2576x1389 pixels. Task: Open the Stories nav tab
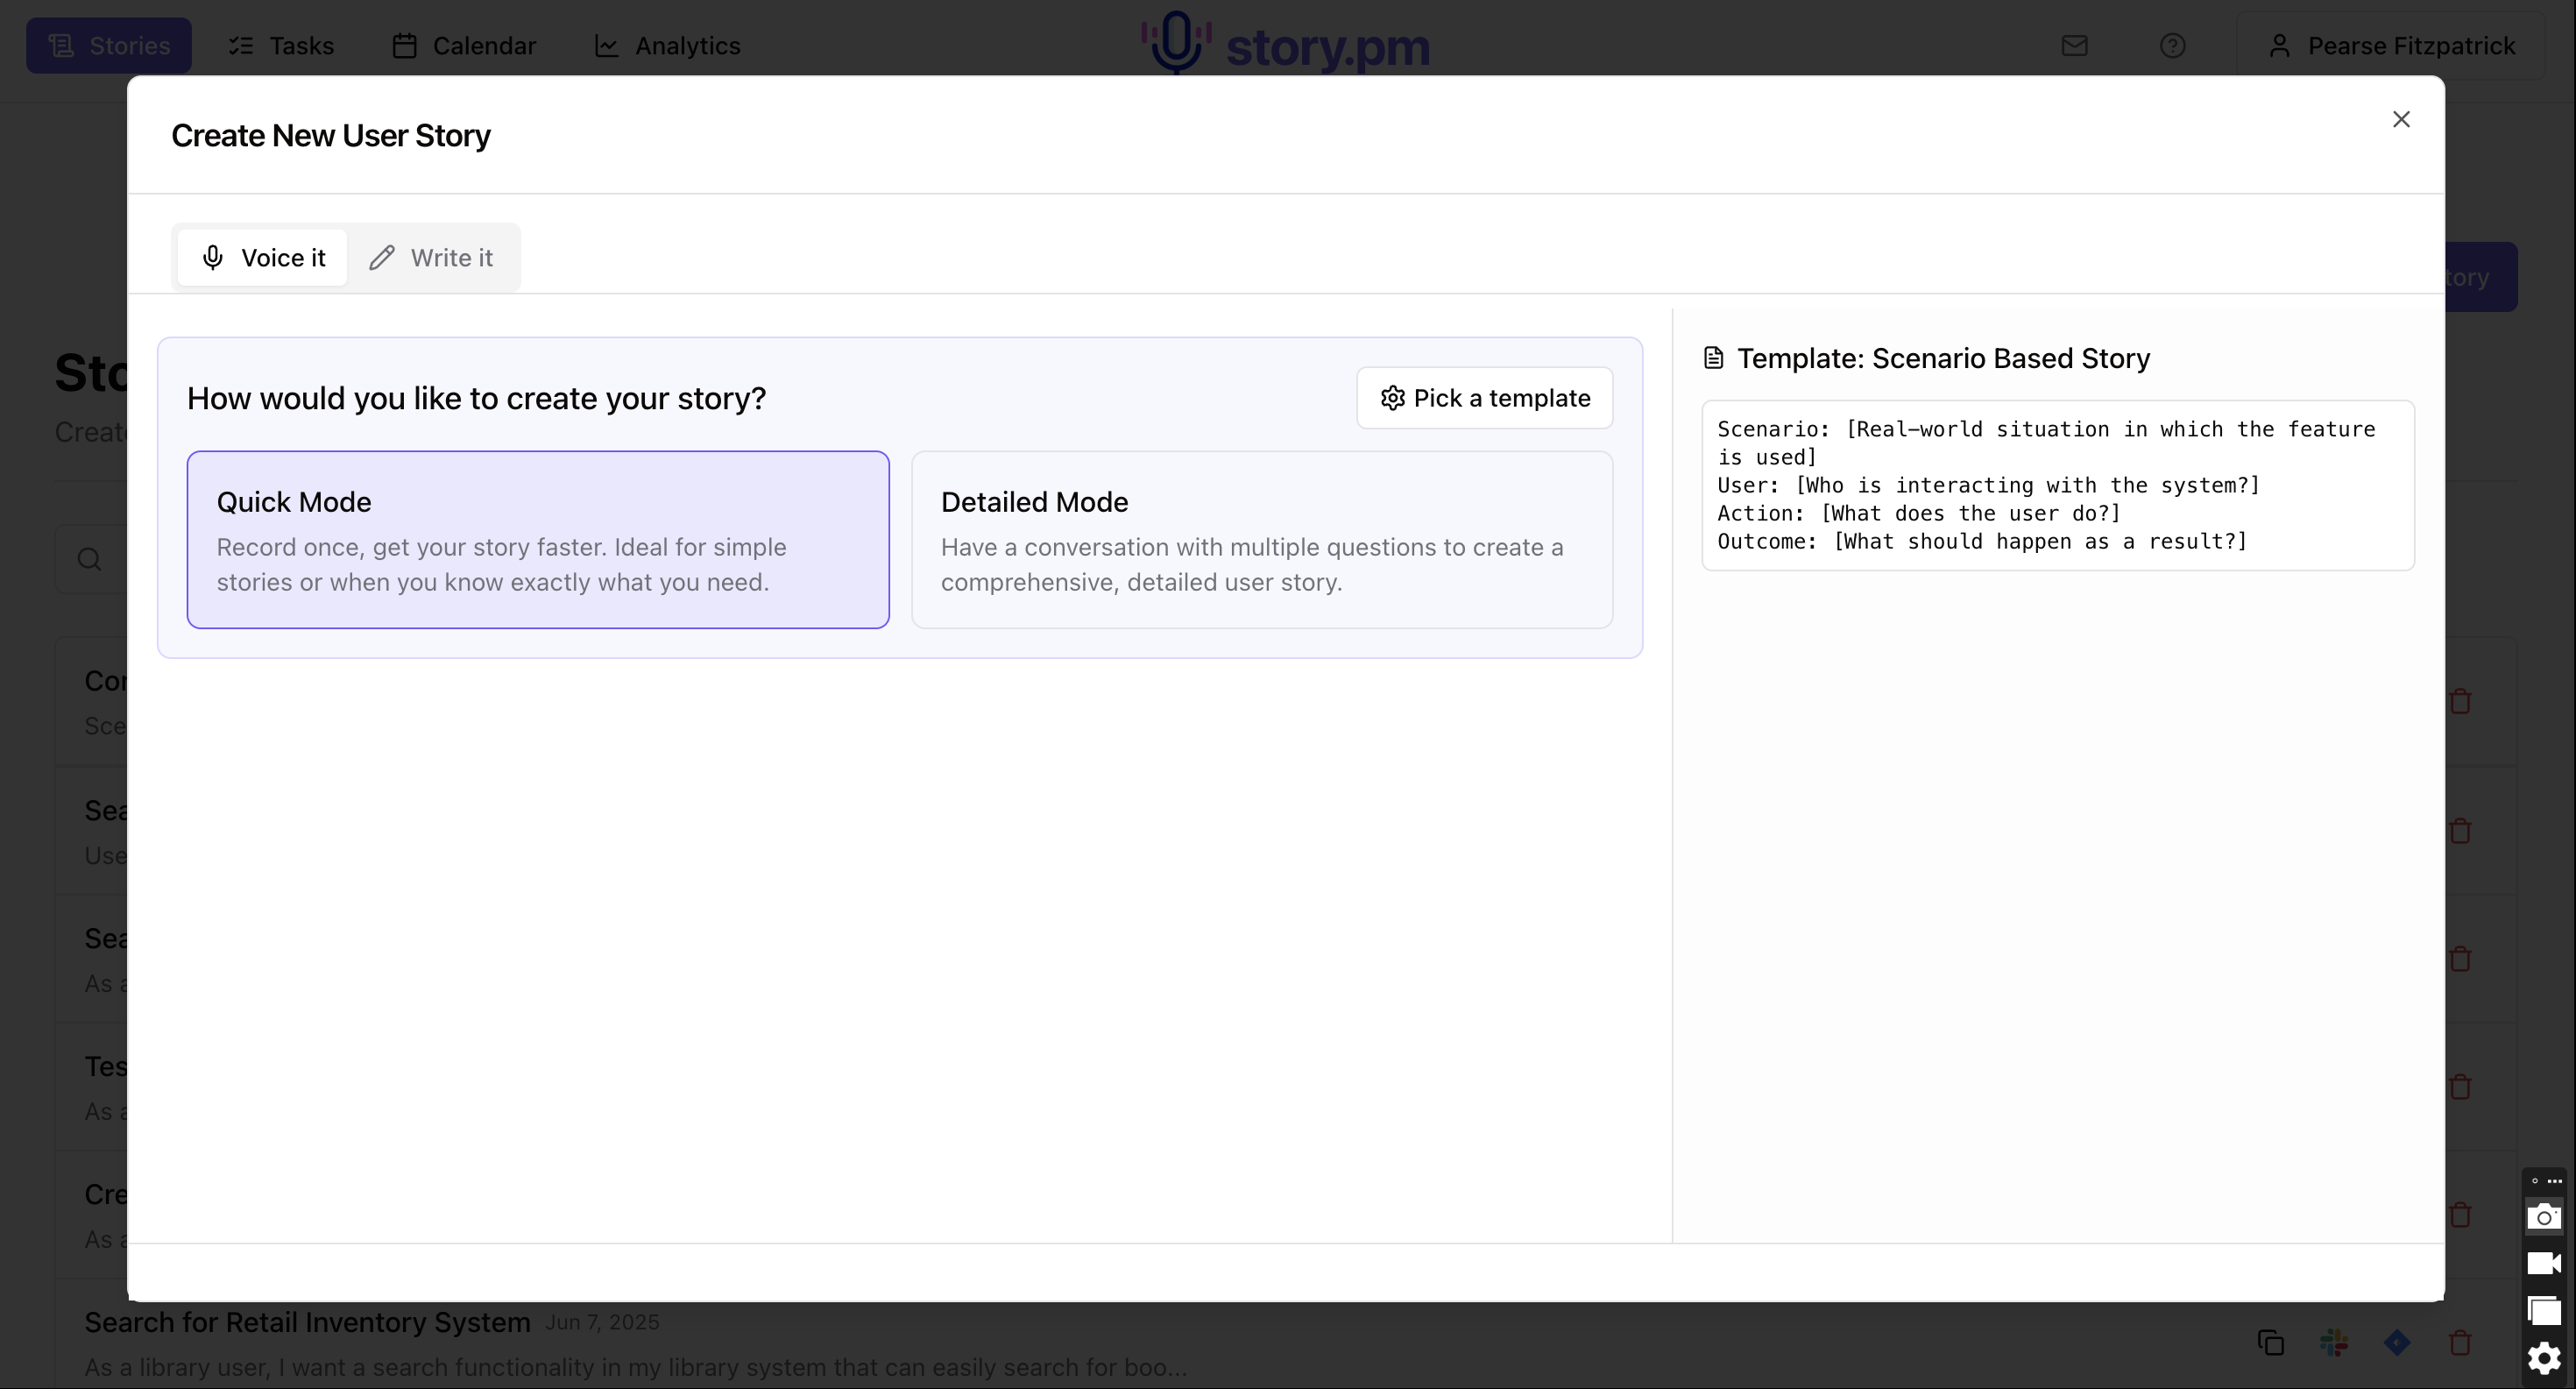(x=109, y=46)
